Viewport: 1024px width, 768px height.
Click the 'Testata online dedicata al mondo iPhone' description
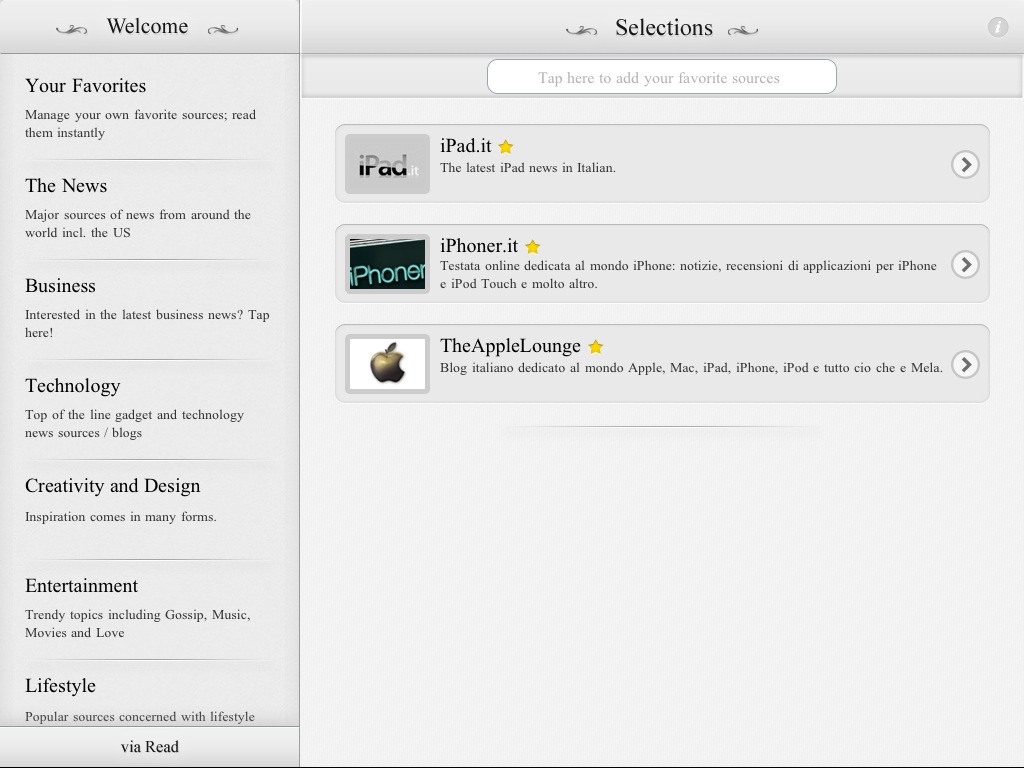pyautogui.click(x=688, y=274)
